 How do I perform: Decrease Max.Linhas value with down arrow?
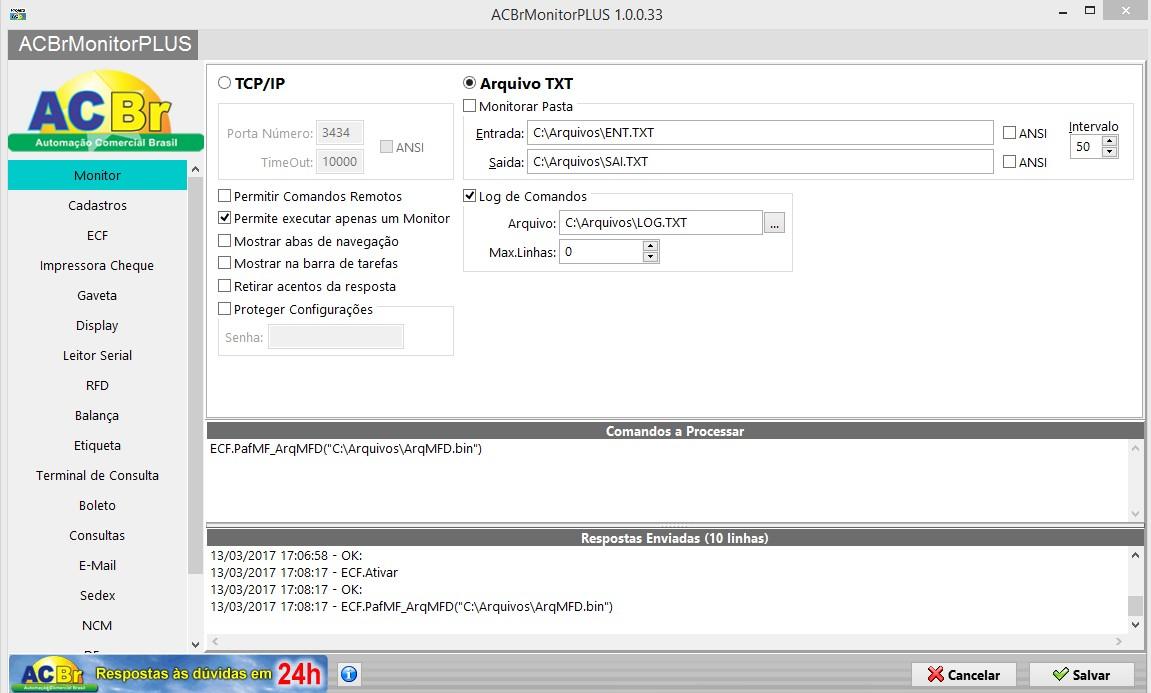650,257
